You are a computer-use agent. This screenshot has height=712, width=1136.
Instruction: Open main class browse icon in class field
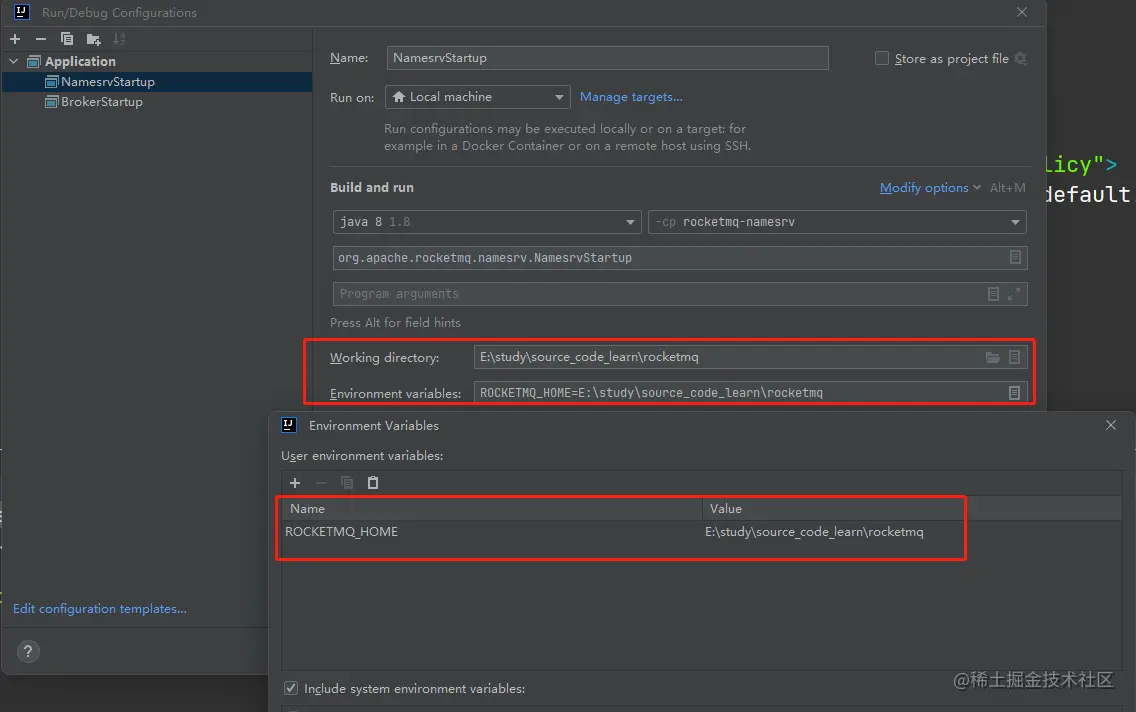click(x=1015, y=257)
